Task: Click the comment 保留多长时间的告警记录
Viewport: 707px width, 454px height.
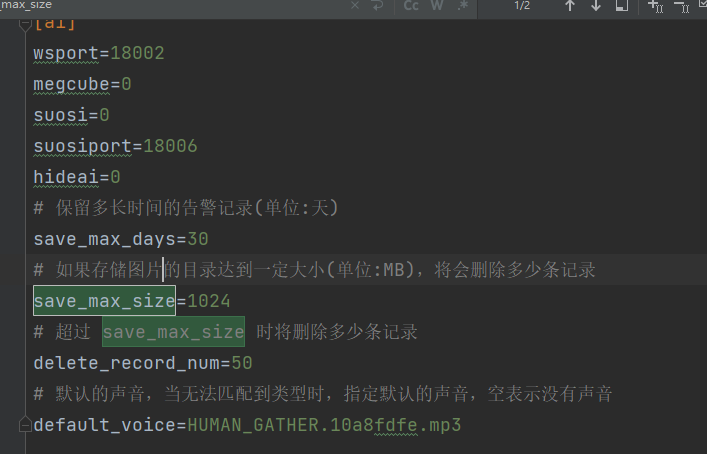Action: point(186,208)
